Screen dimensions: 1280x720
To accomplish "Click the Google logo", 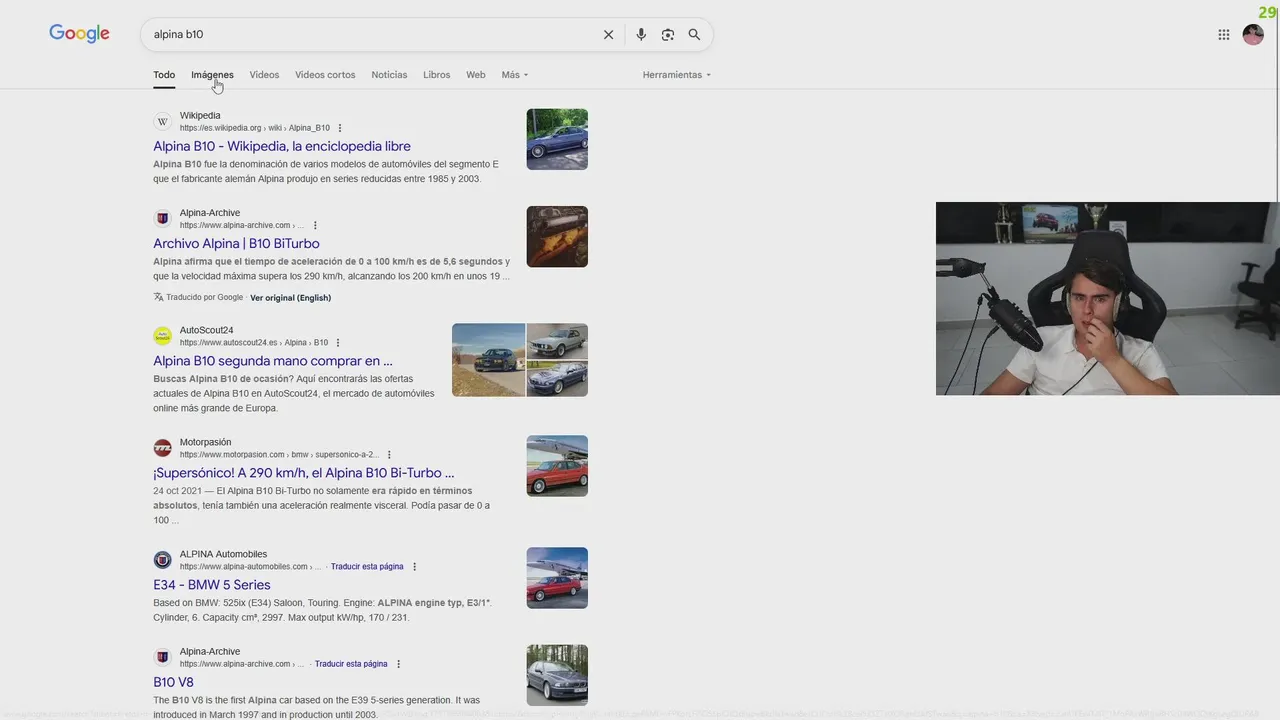I will [79, 34].
